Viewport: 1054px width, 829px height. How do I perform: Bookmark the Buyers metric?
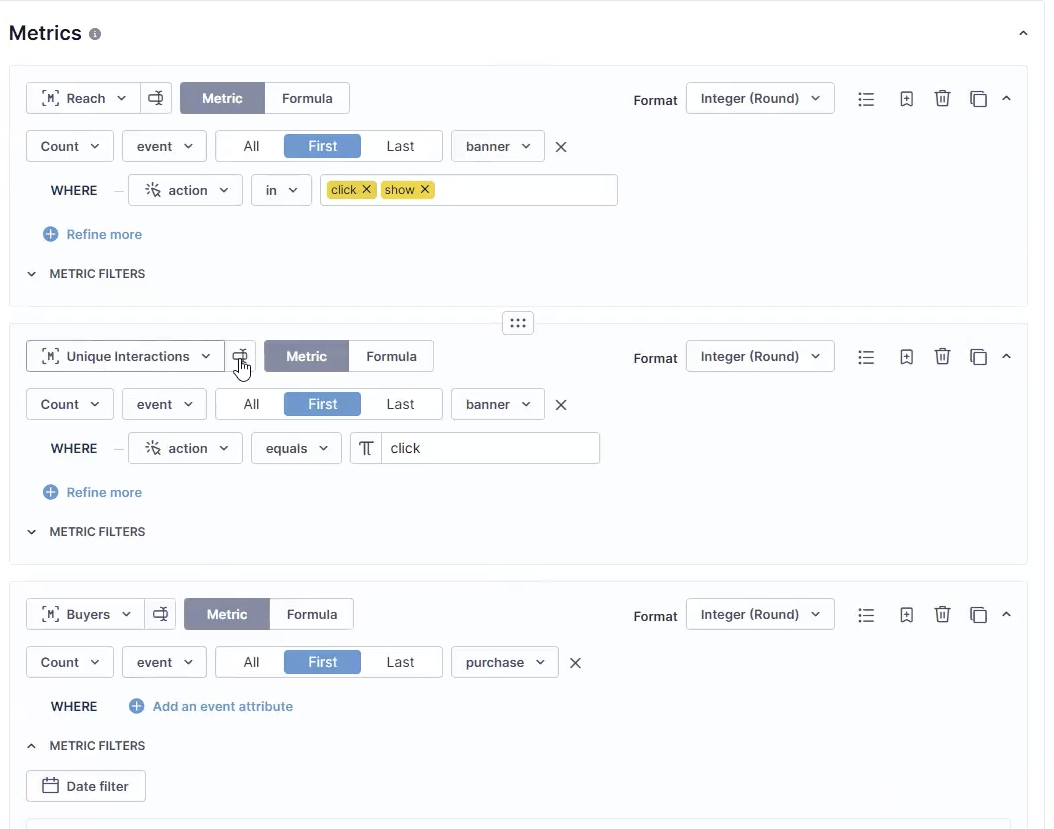point(906,615)
